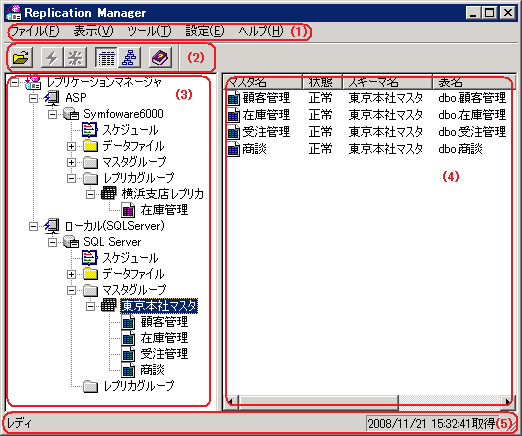The image size is (522, 436).
Task: Click the lightning bolt connect toolbar icon
Action: (x=52, y=58)
